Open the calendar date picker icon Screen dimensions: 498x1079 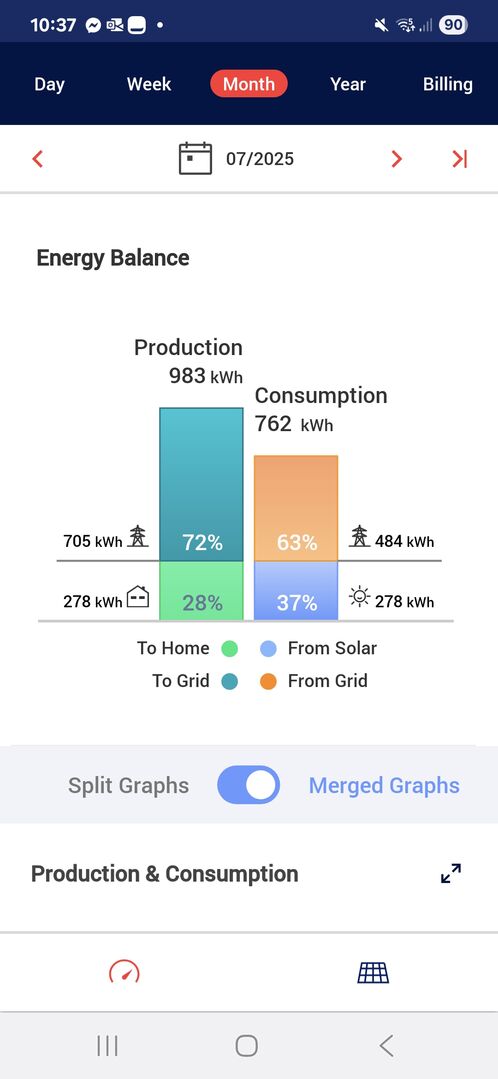click(x=195, y=158)
